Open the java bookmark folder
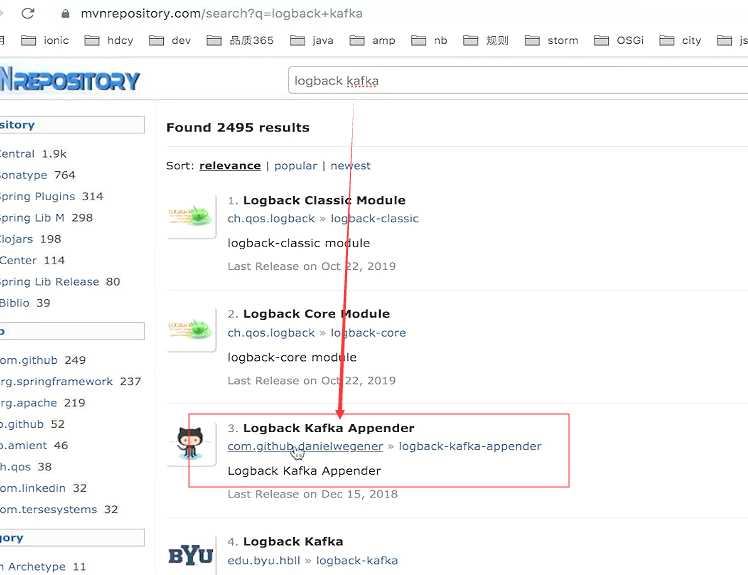748x575 pixels. pyautogui.click(x=312, y=41)
